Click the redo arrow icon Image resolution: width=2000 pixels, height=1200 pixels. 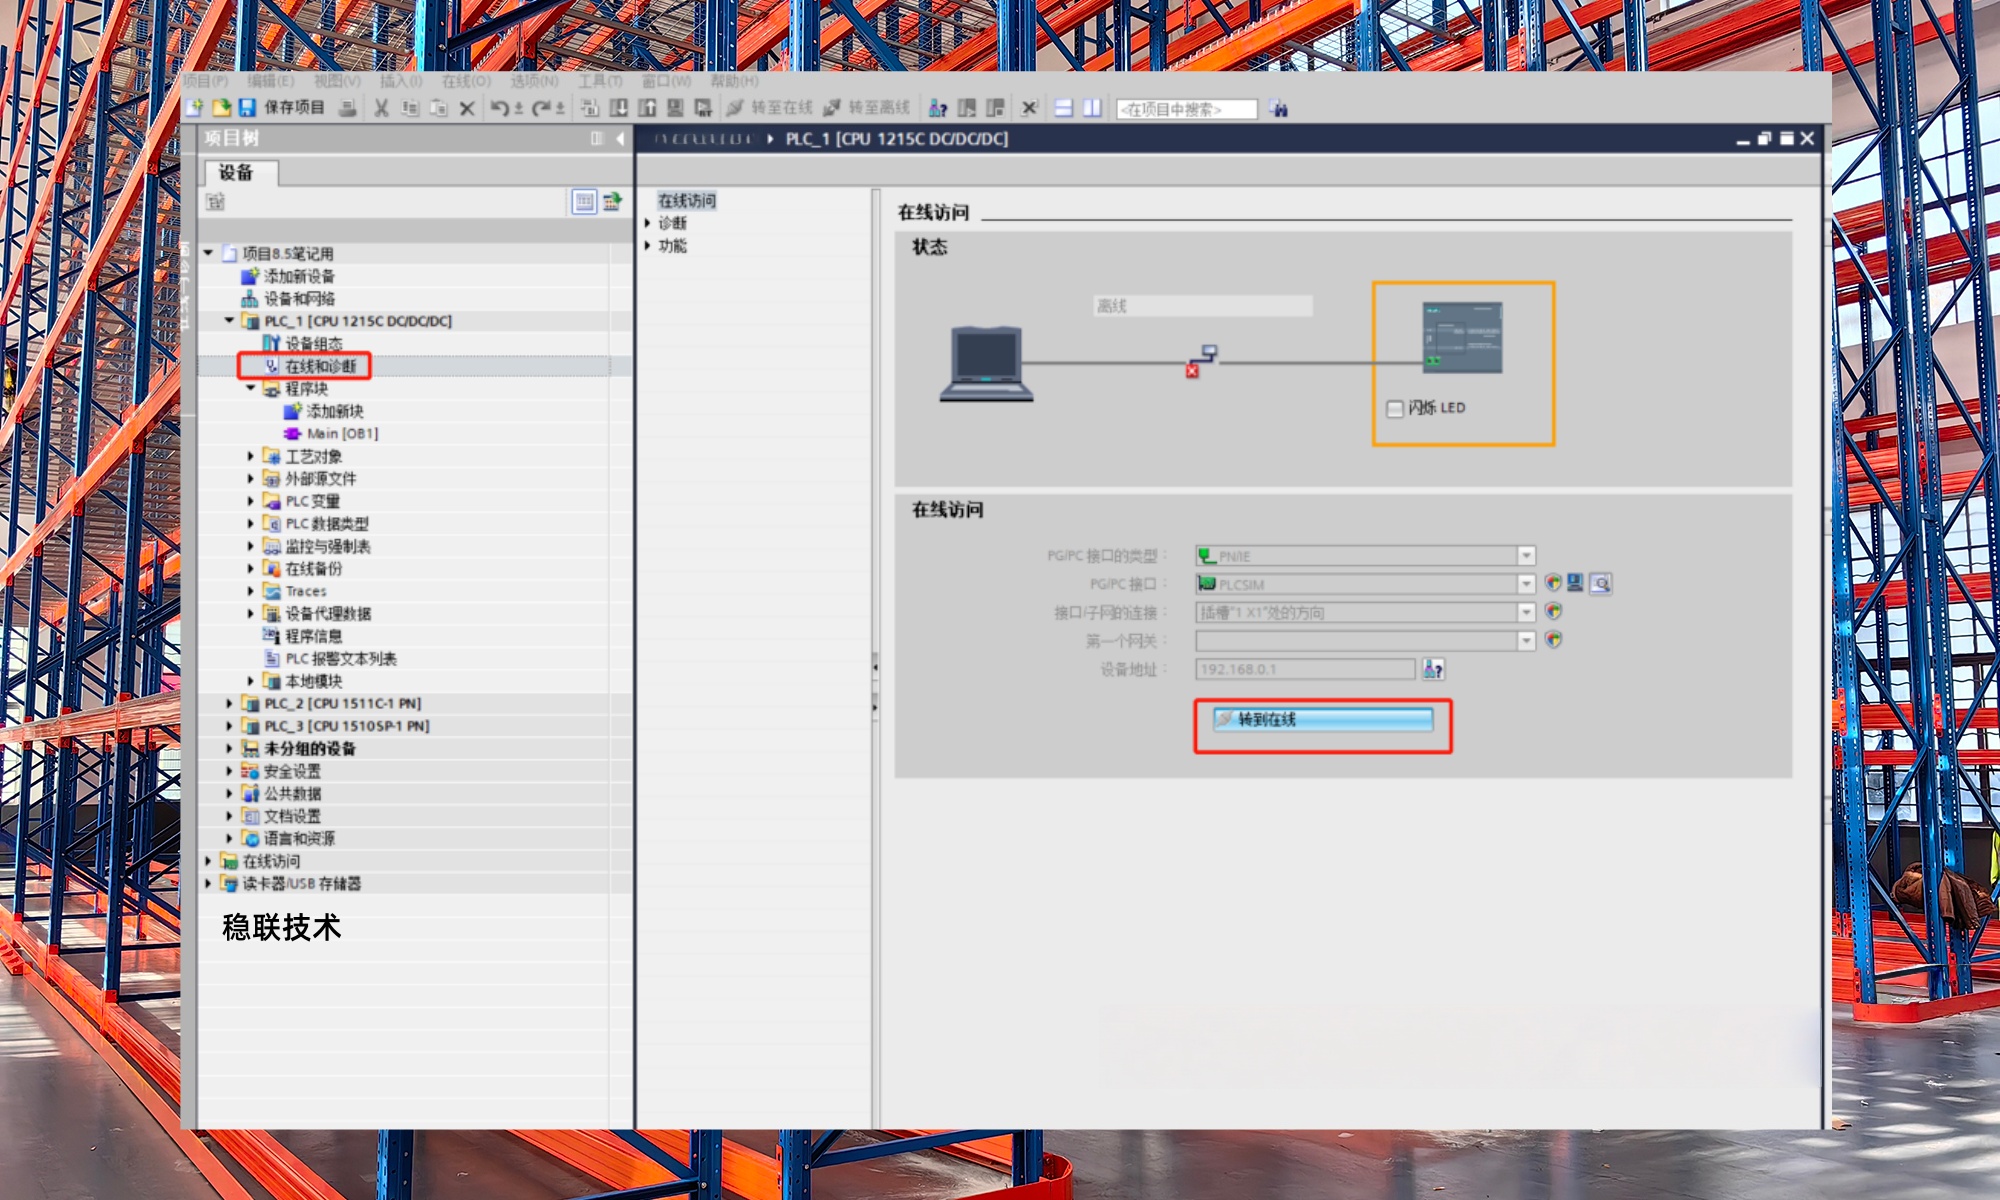[541, 108]
